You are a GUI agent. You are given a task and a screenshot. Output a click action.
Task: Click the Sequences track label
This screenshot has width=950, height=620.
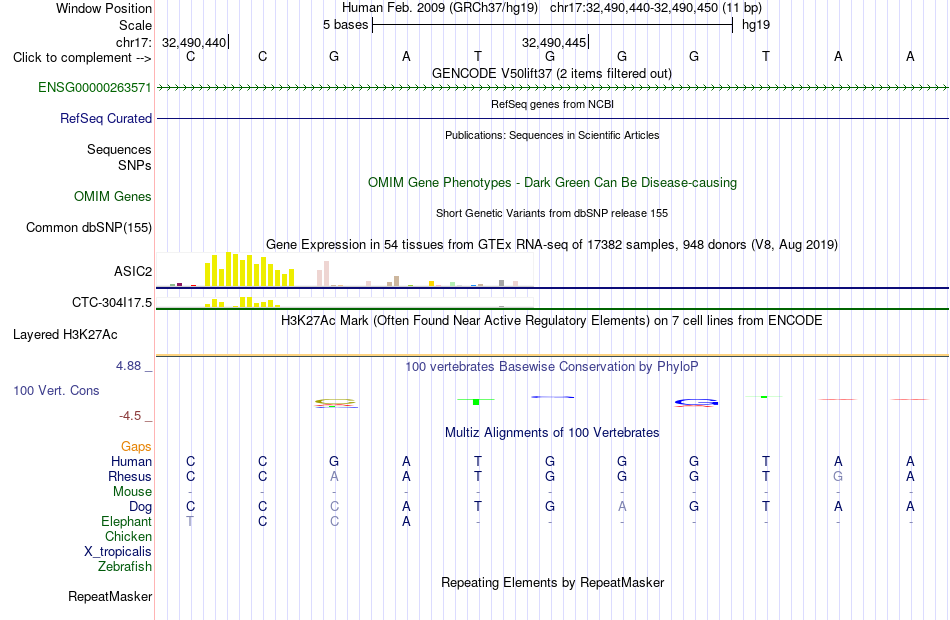click(x=119, y=149)
